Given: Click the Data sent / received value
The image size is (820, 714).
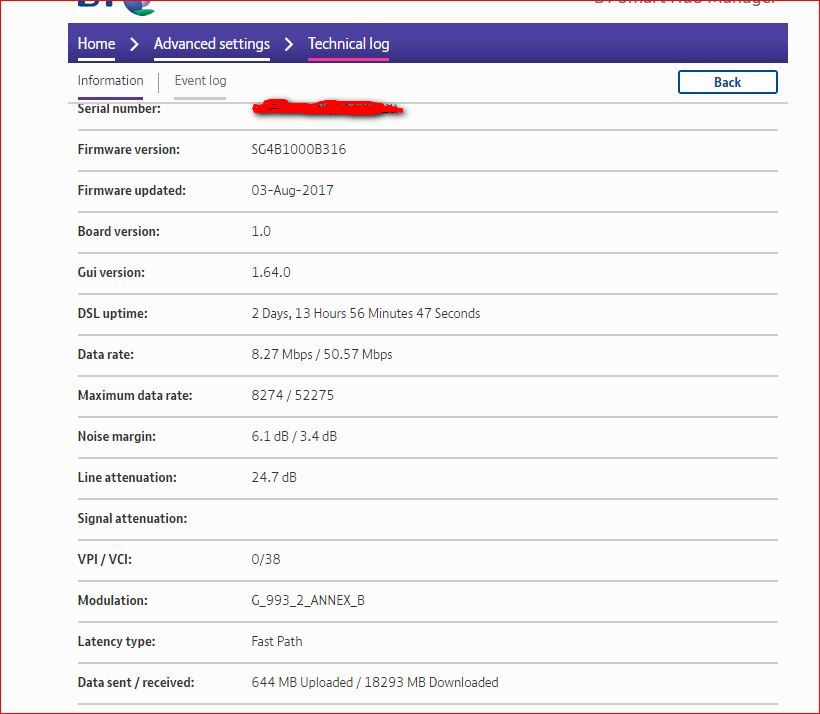Looking at the screenshot, I should 374,683.
